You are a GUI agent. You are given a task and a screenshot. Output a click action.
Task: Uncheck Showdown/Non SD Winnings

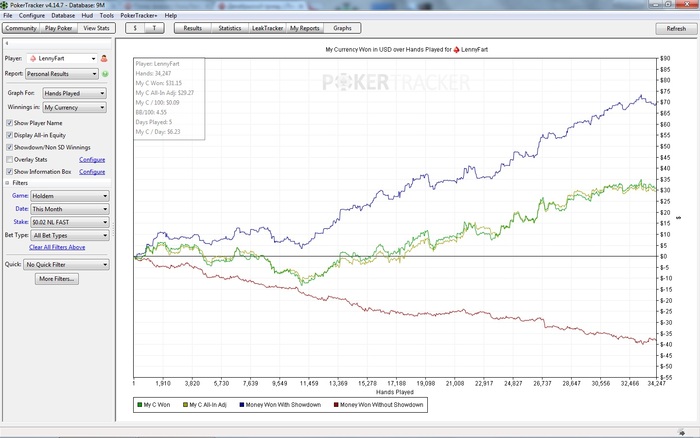coord(9,147)
